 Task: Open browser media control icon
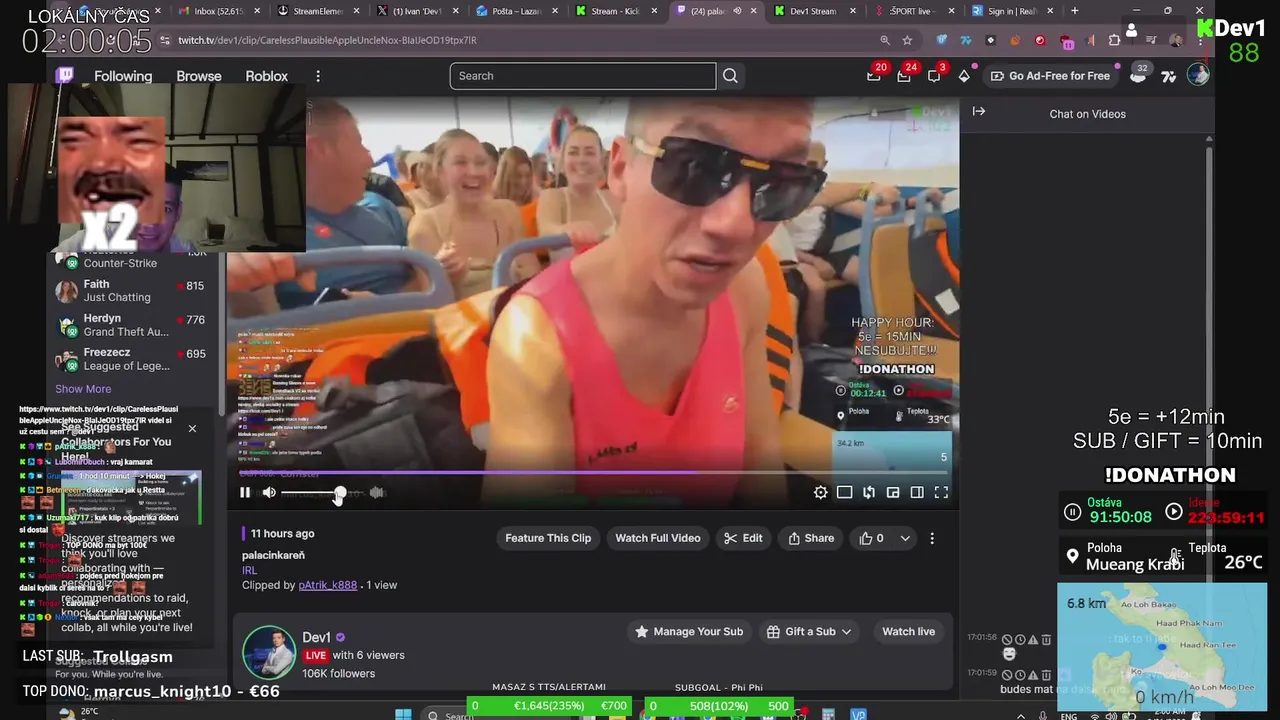[1153, 40]
